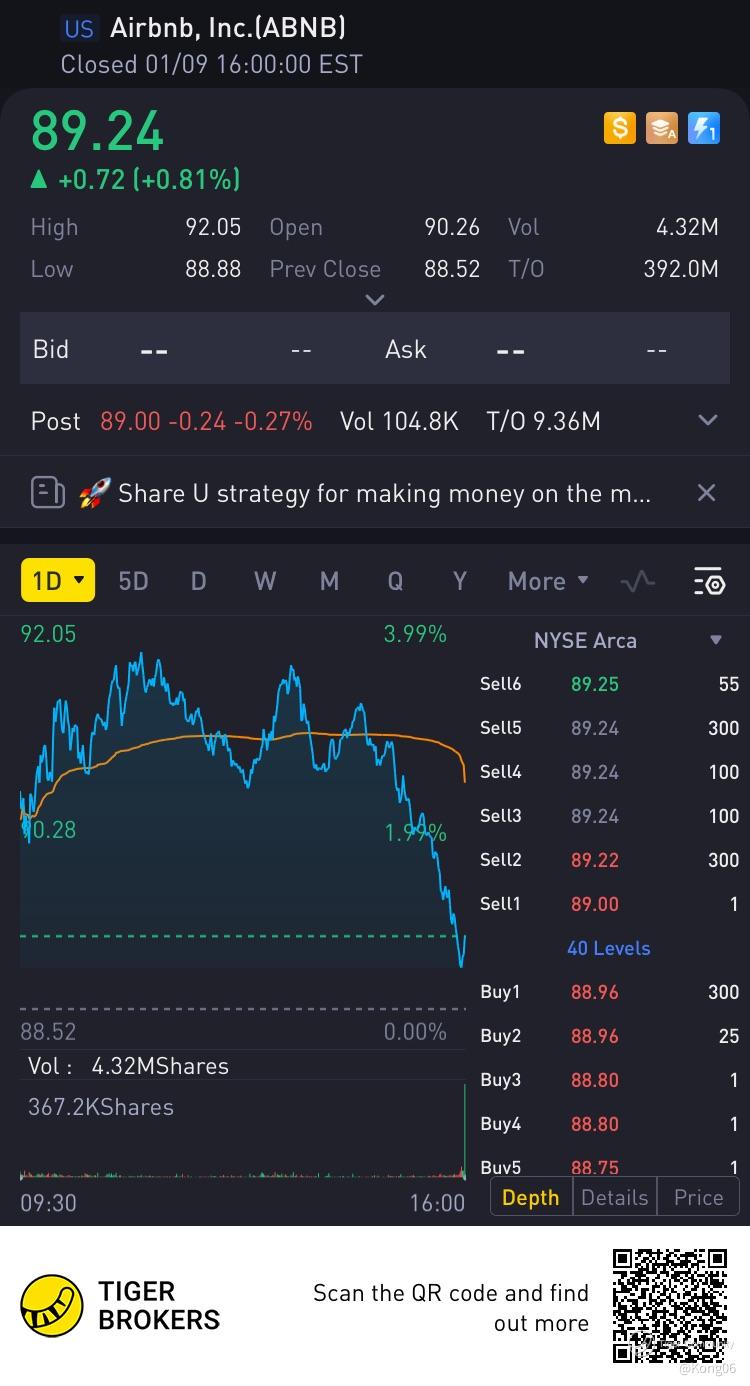Tap the Prev Close value 88.52
The width and height of the screenshot is (750, 1386).
(x=452, y=269)
